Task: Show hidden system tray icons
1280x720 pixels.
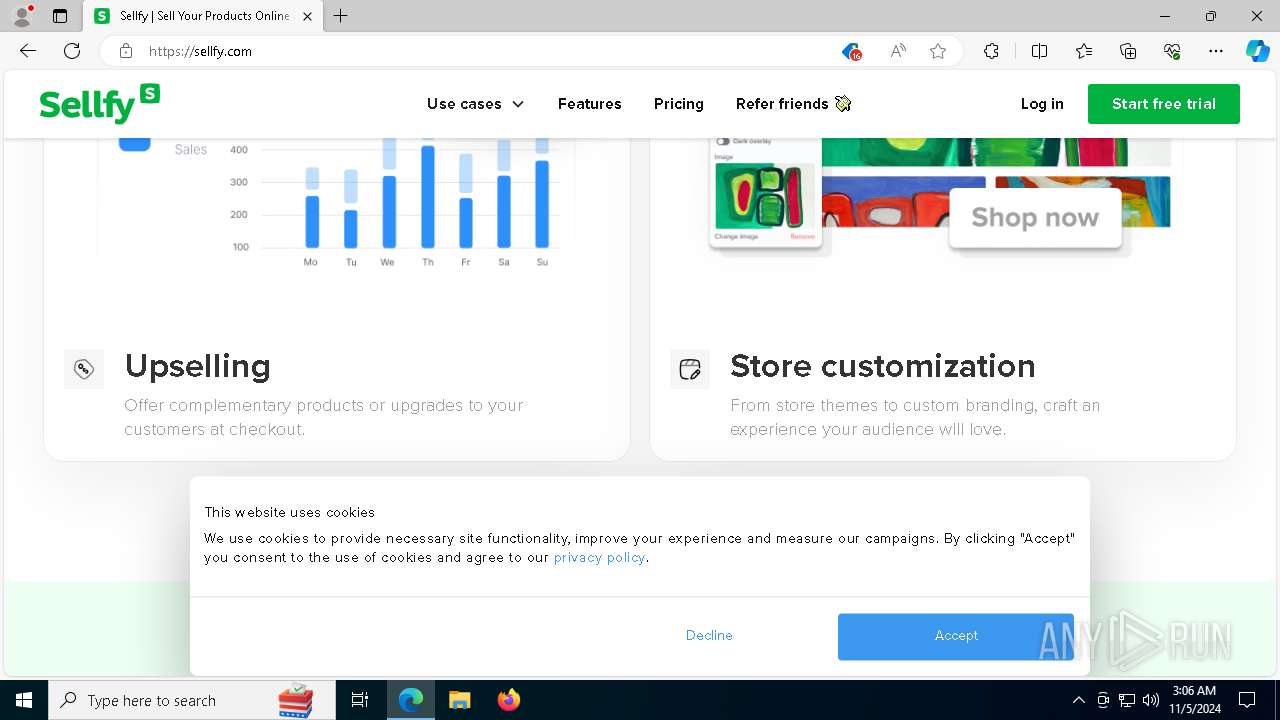Action: 1078,700
